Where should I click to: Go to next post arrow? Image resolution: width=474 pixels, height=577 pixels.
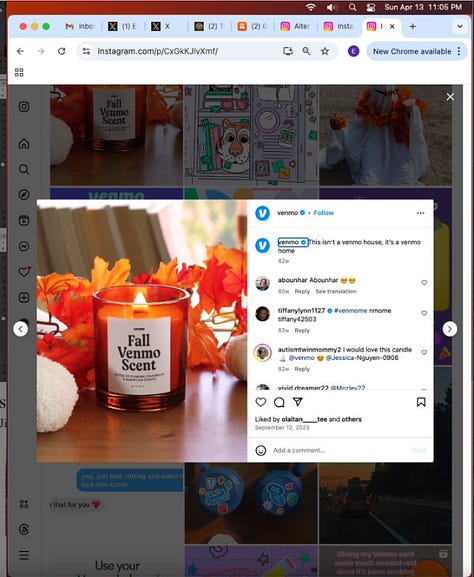(450, 329)
